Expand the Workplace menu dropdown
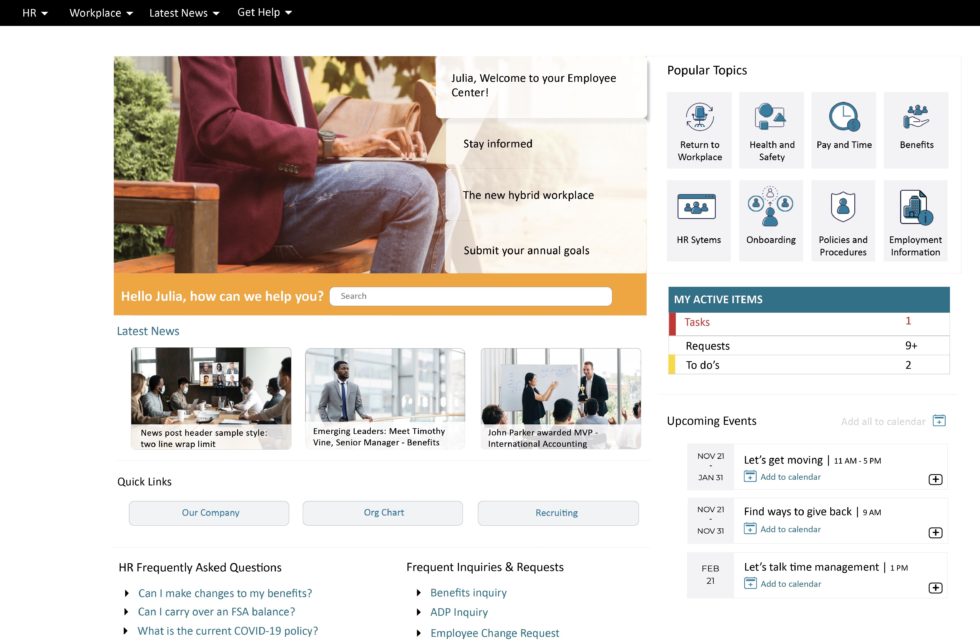The width and height of the screenshot is (980, 644). (99, 13)
